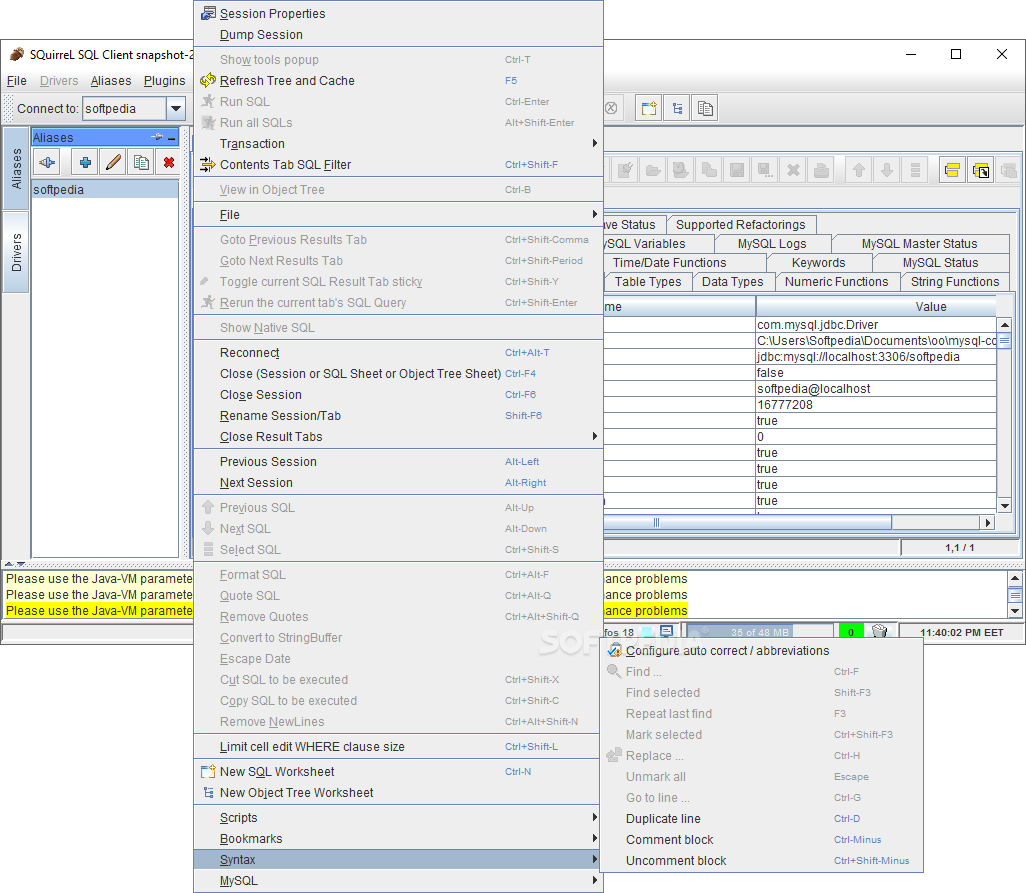1026x893 pixels.
Task: Click Reconnect menu item
Action: 398,353
